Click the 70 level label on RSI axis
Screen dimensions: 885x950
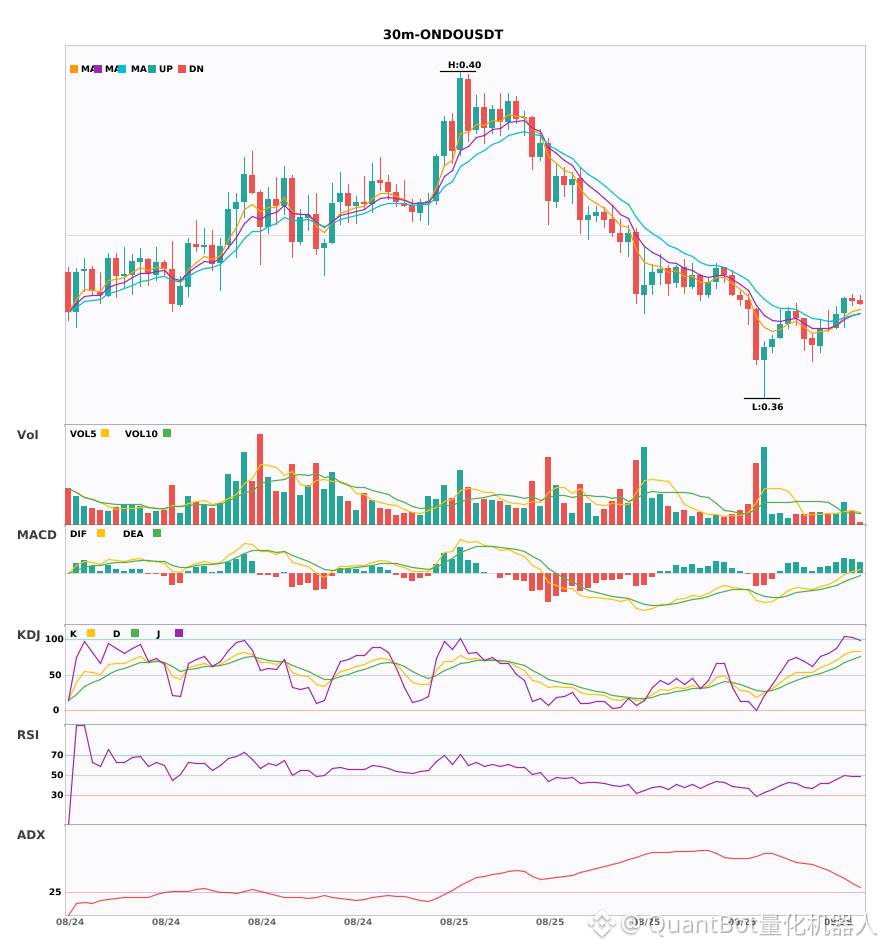pos(57,755)
